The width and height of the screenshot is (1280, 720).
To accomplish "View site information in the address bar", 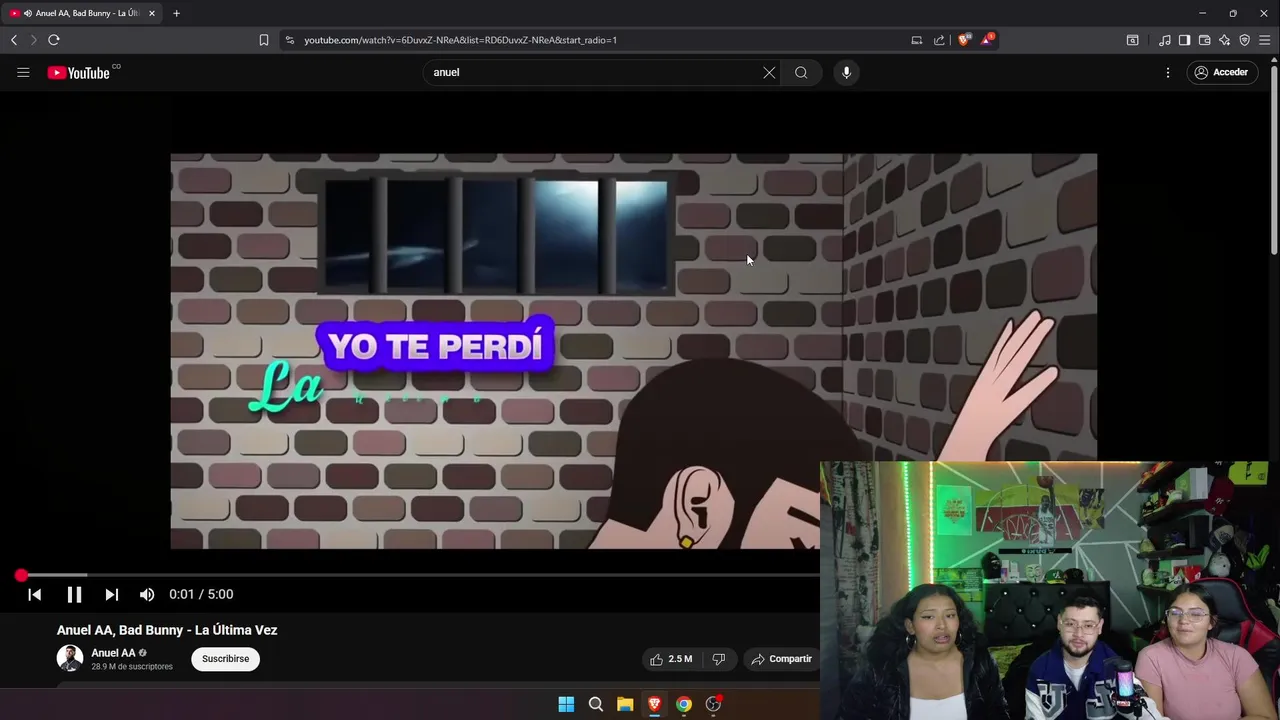I will pyautogui.click(x=290, y=40).
